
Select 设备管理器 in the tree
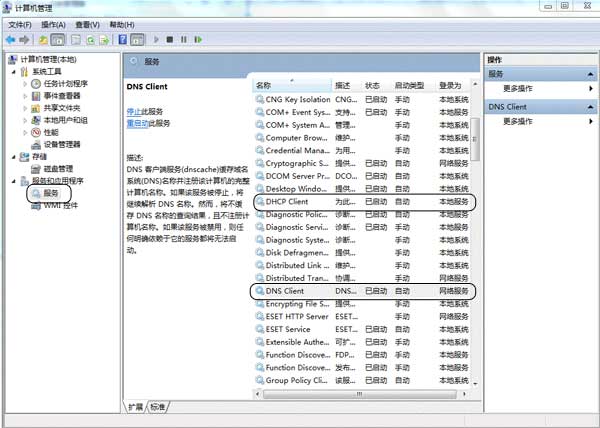(62, 144)
